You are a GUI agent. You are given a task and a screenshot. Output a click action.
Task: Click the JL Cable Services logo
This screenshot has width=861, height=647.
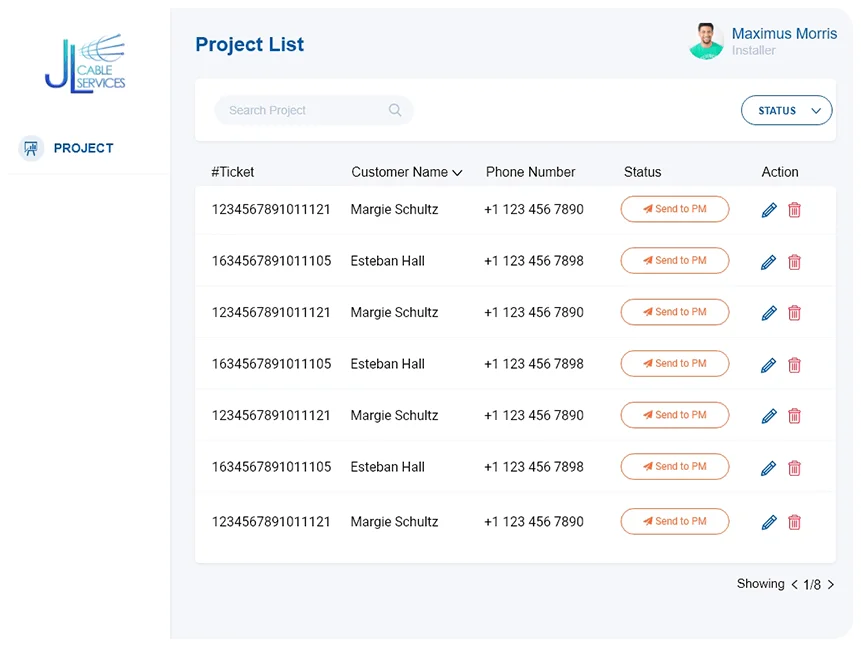[85, 62]
